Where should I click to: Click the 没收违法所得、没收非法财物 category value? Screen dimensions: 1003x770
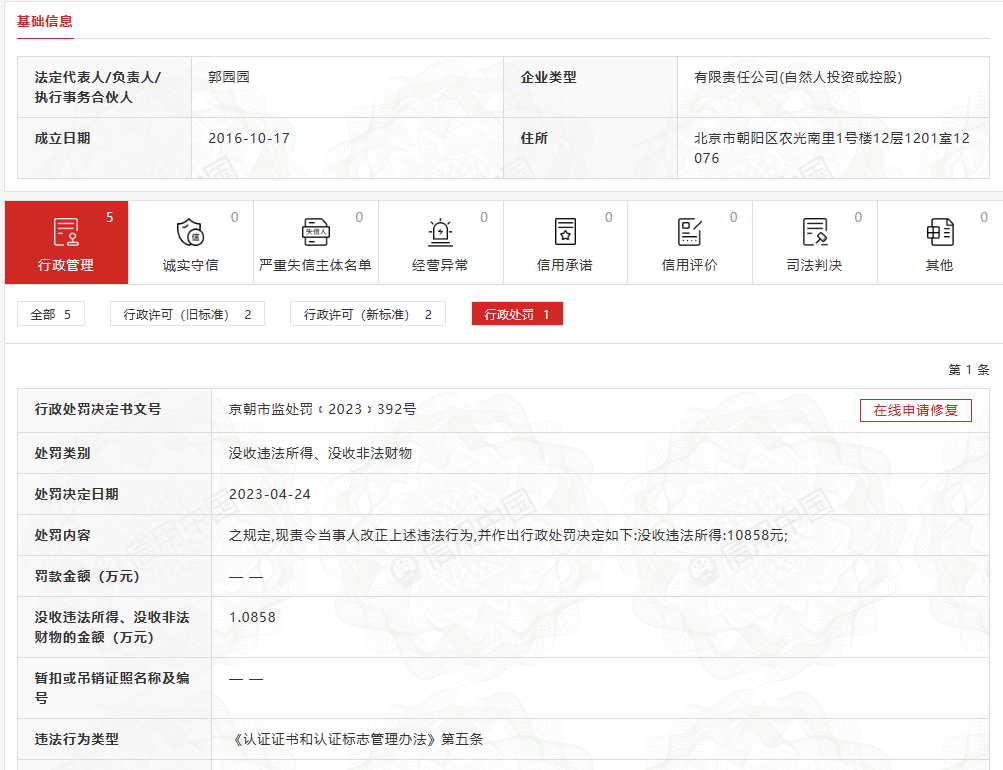click(x=320, y=453)
